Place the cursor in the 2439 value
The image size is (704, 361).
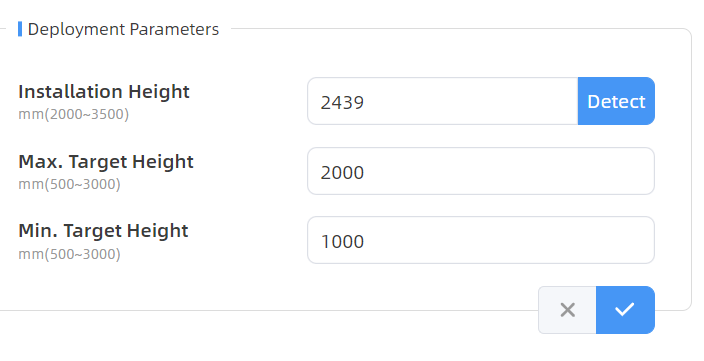pyautogui.click(x=342, y=103)
